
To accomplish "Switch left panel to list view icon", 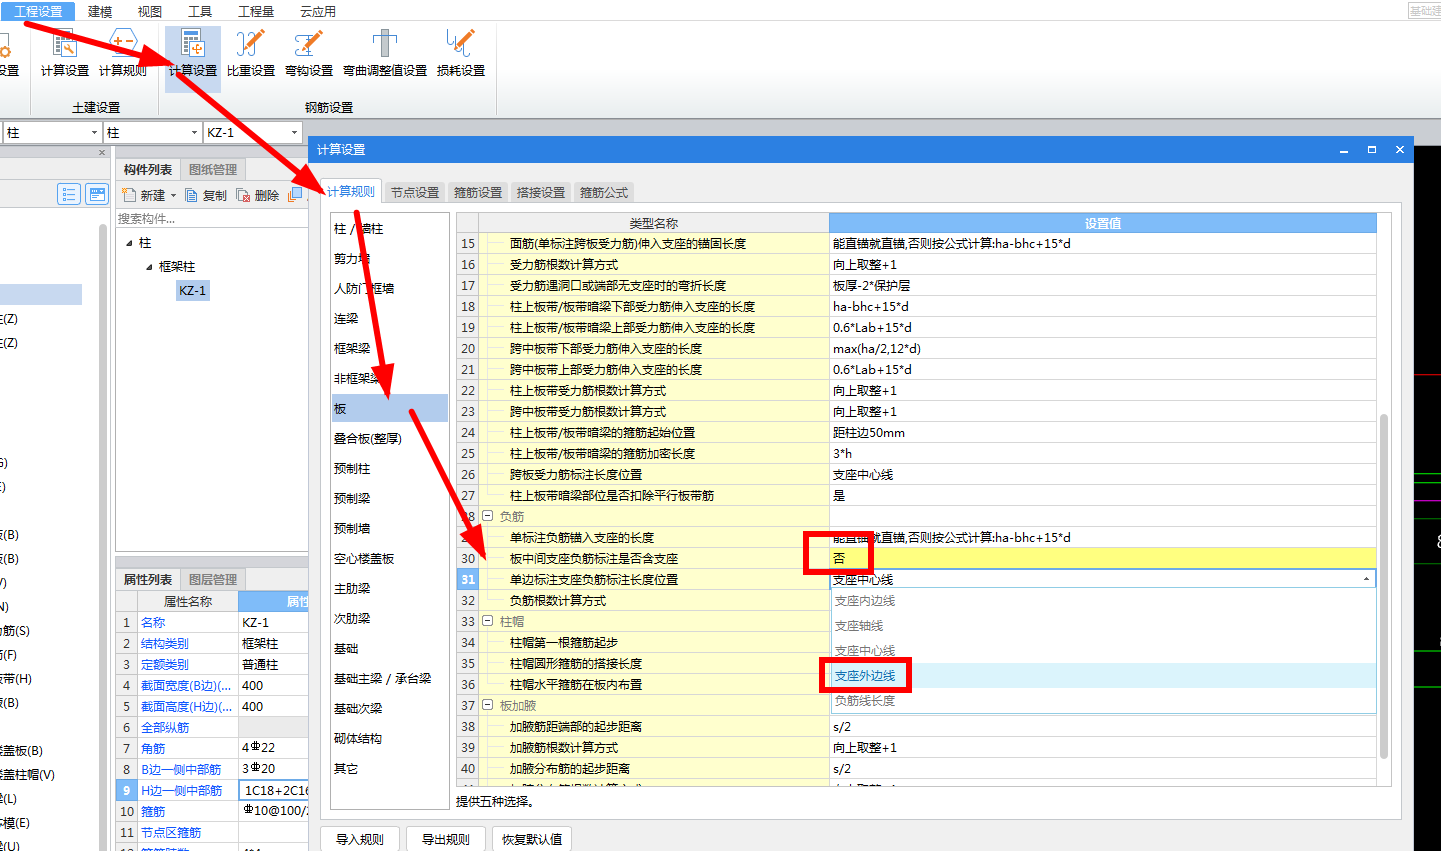I will (x=68, y=194).
